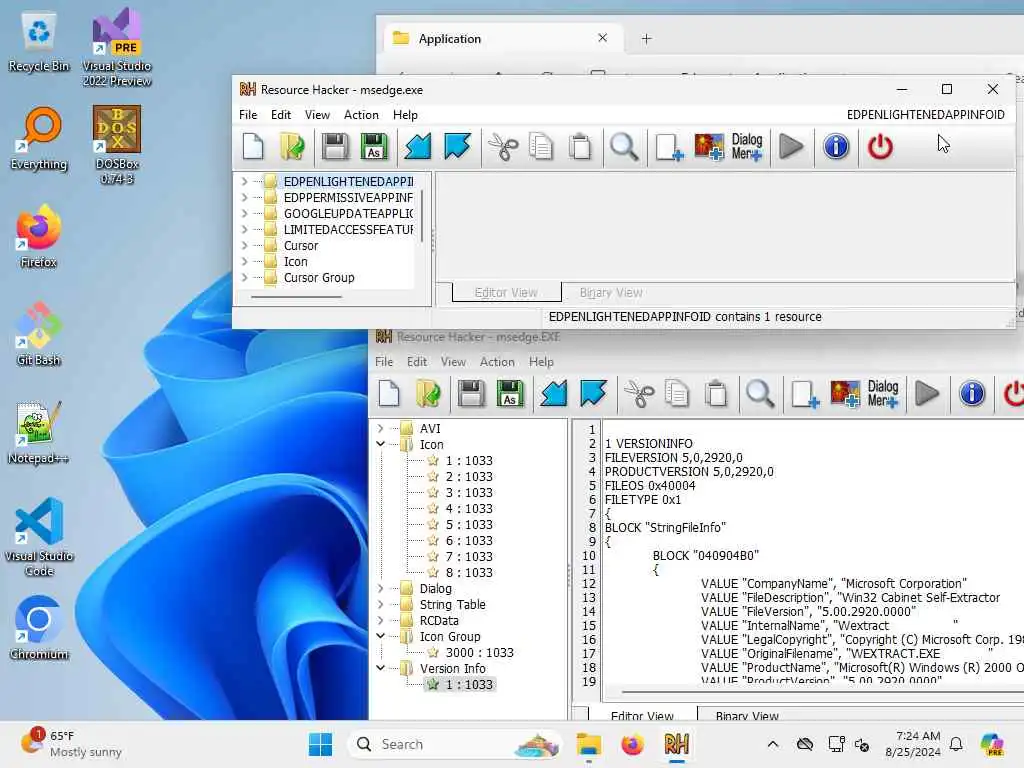
Task: Click horizontal scrollbar under version info script
Action: point(823,692)
